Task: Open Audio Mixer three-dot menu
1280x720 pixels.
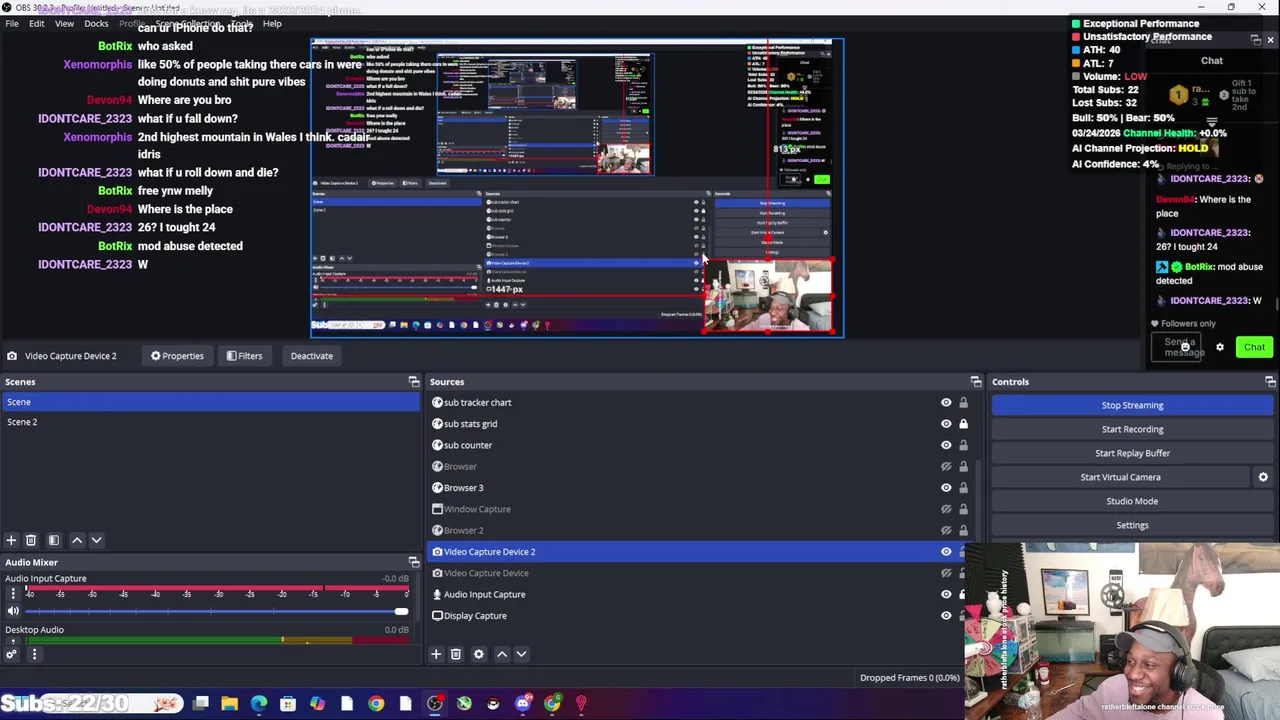Action: click(x=34, y=655)
